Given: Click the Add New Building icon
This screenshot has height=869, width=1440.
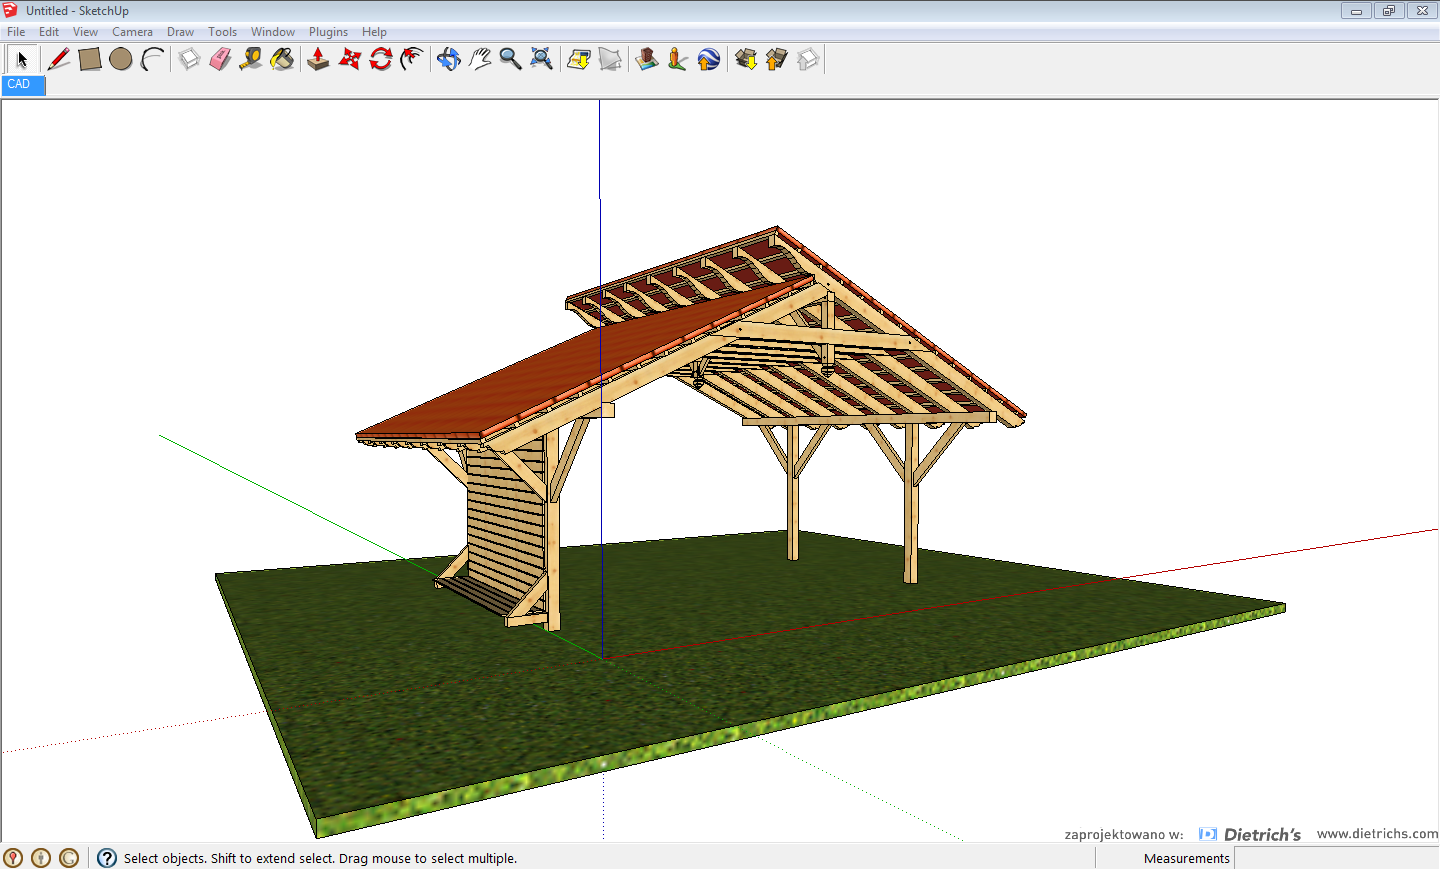Looking at the screenshot, I should pos(646,59).
